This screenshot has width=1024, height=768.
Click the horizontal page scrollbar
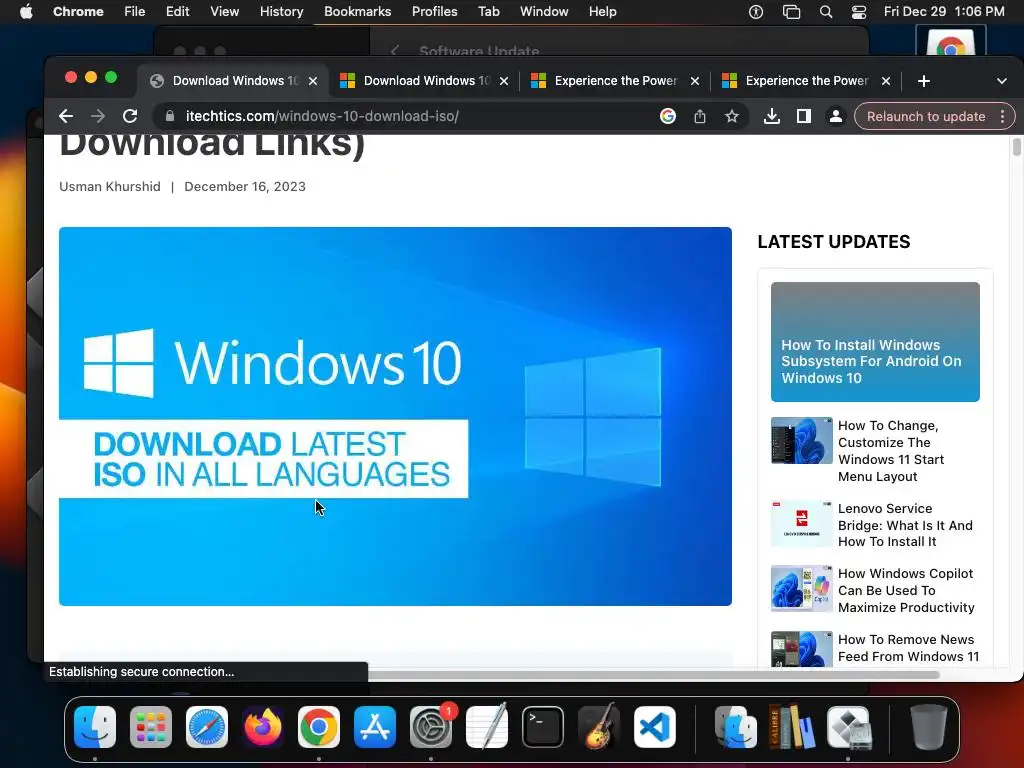point(654,675)
